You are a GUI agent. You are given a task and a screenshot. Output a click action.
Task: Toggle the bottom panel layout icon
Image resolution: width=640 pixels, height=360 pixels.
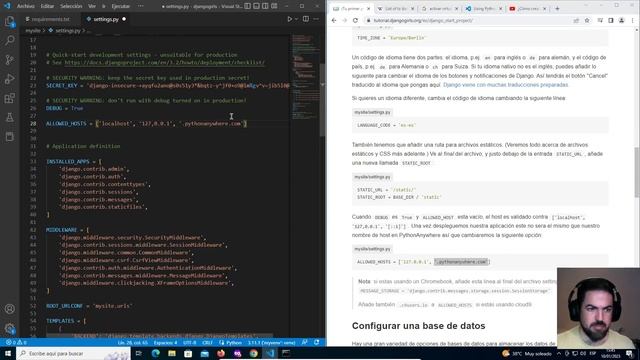tap(256, 6)
